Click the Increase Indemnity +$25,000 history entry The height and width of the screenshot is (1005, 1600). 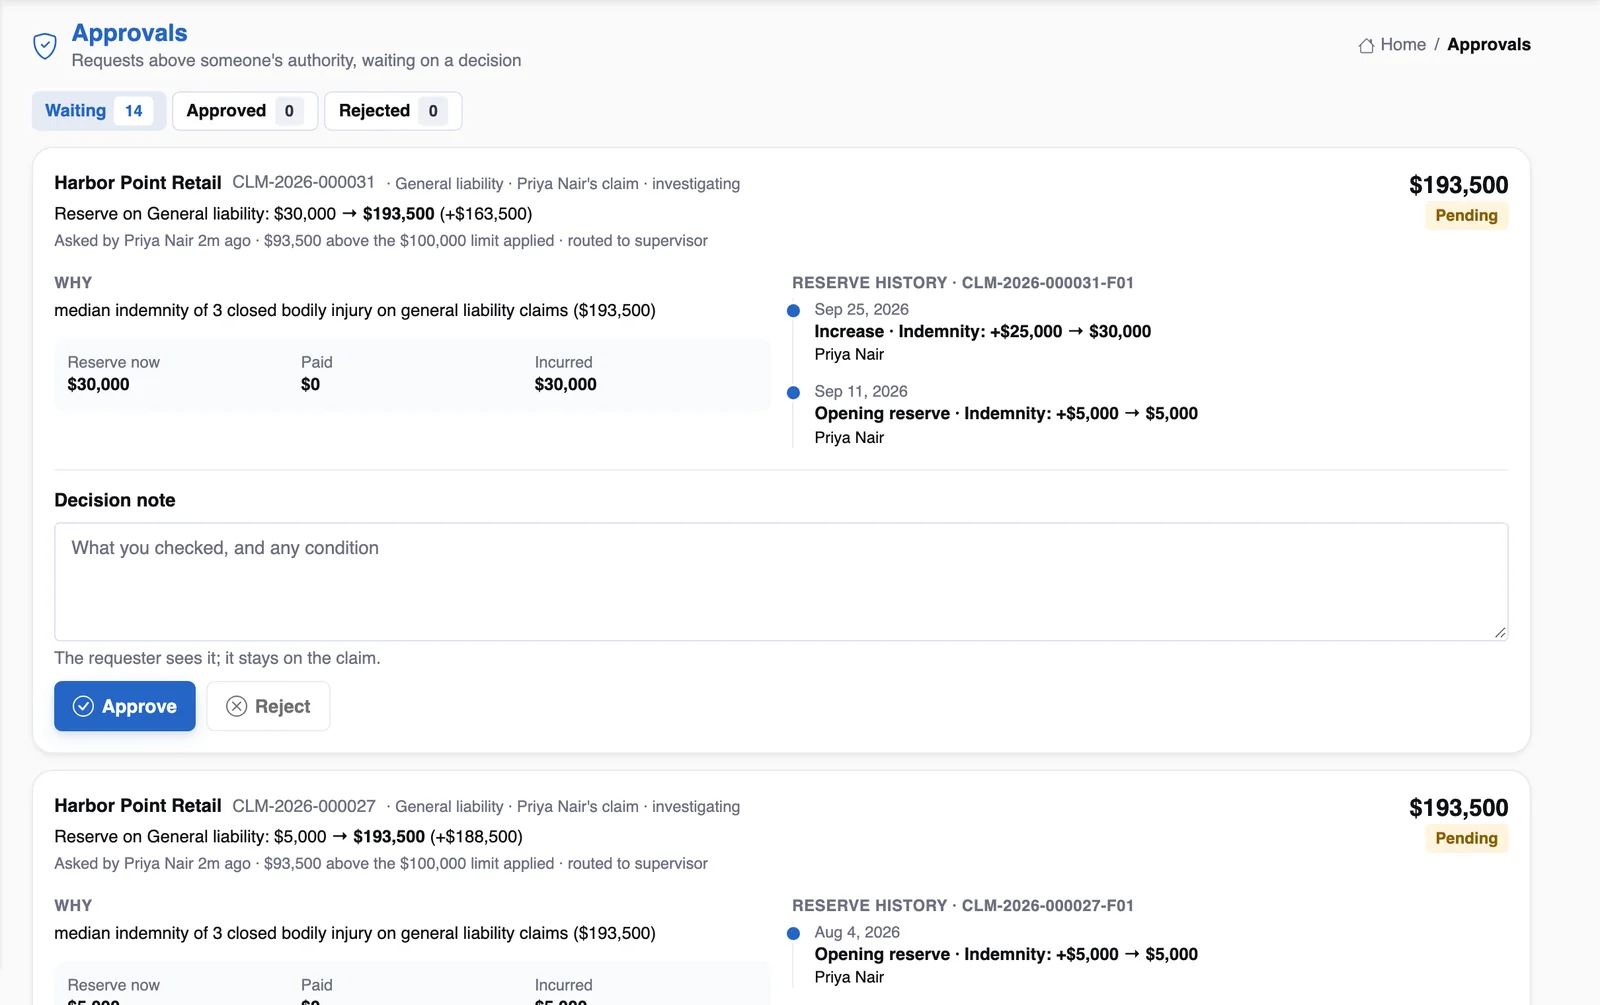(x=983, y=332)
